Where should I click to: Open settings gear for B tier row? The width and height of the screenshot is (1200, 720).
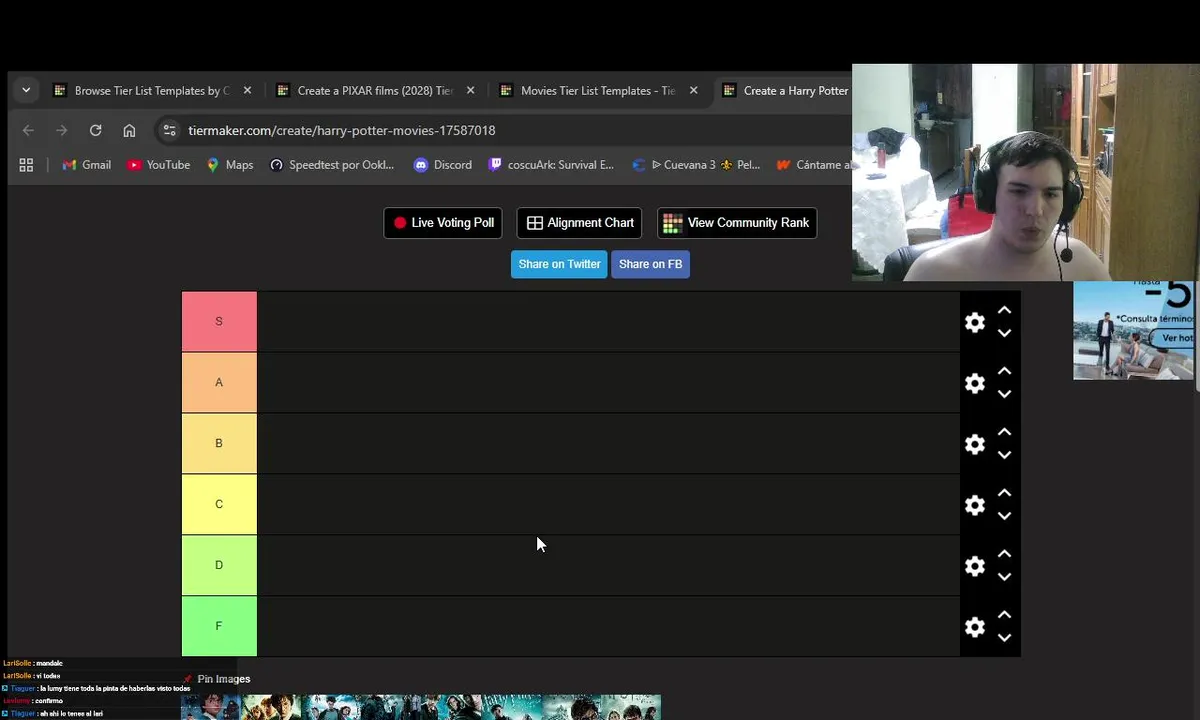click(x=975, y=444)
